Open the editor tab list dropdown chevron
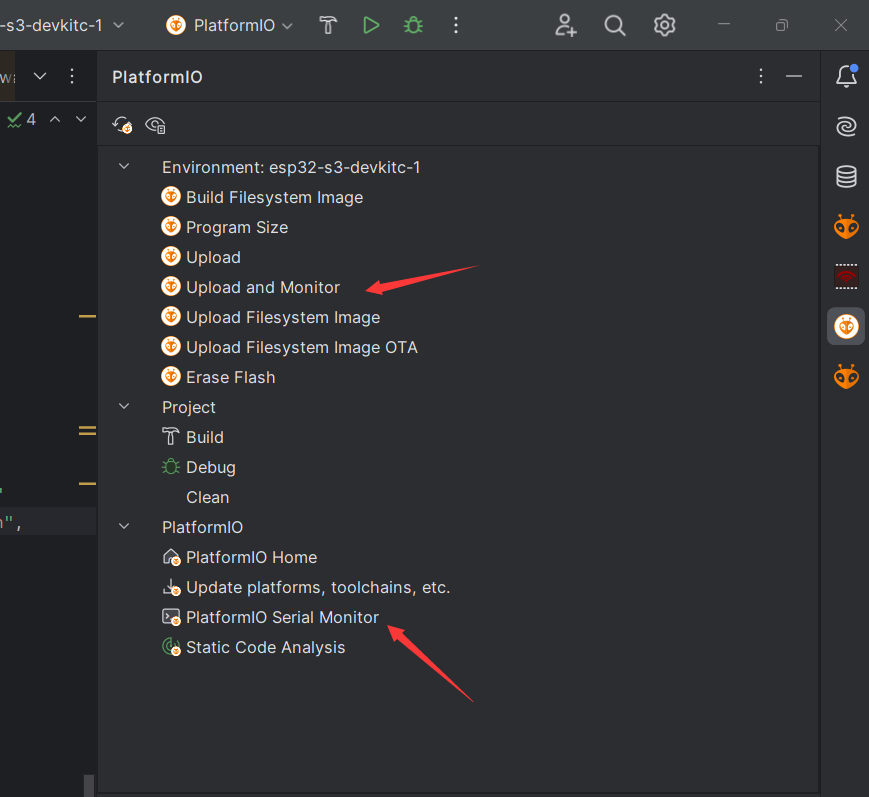The height and width of the screenshot is (797, 869). (40, 76)
